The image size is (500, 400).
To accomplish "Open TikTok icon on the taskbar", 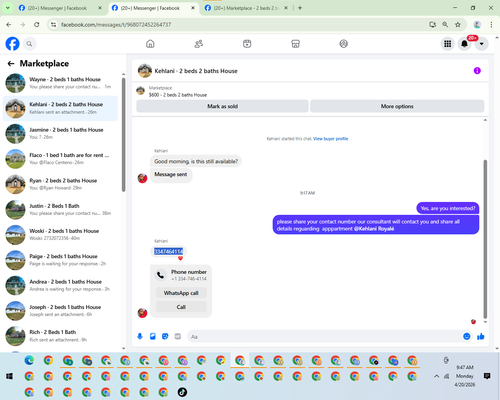I will click(182, 392).
